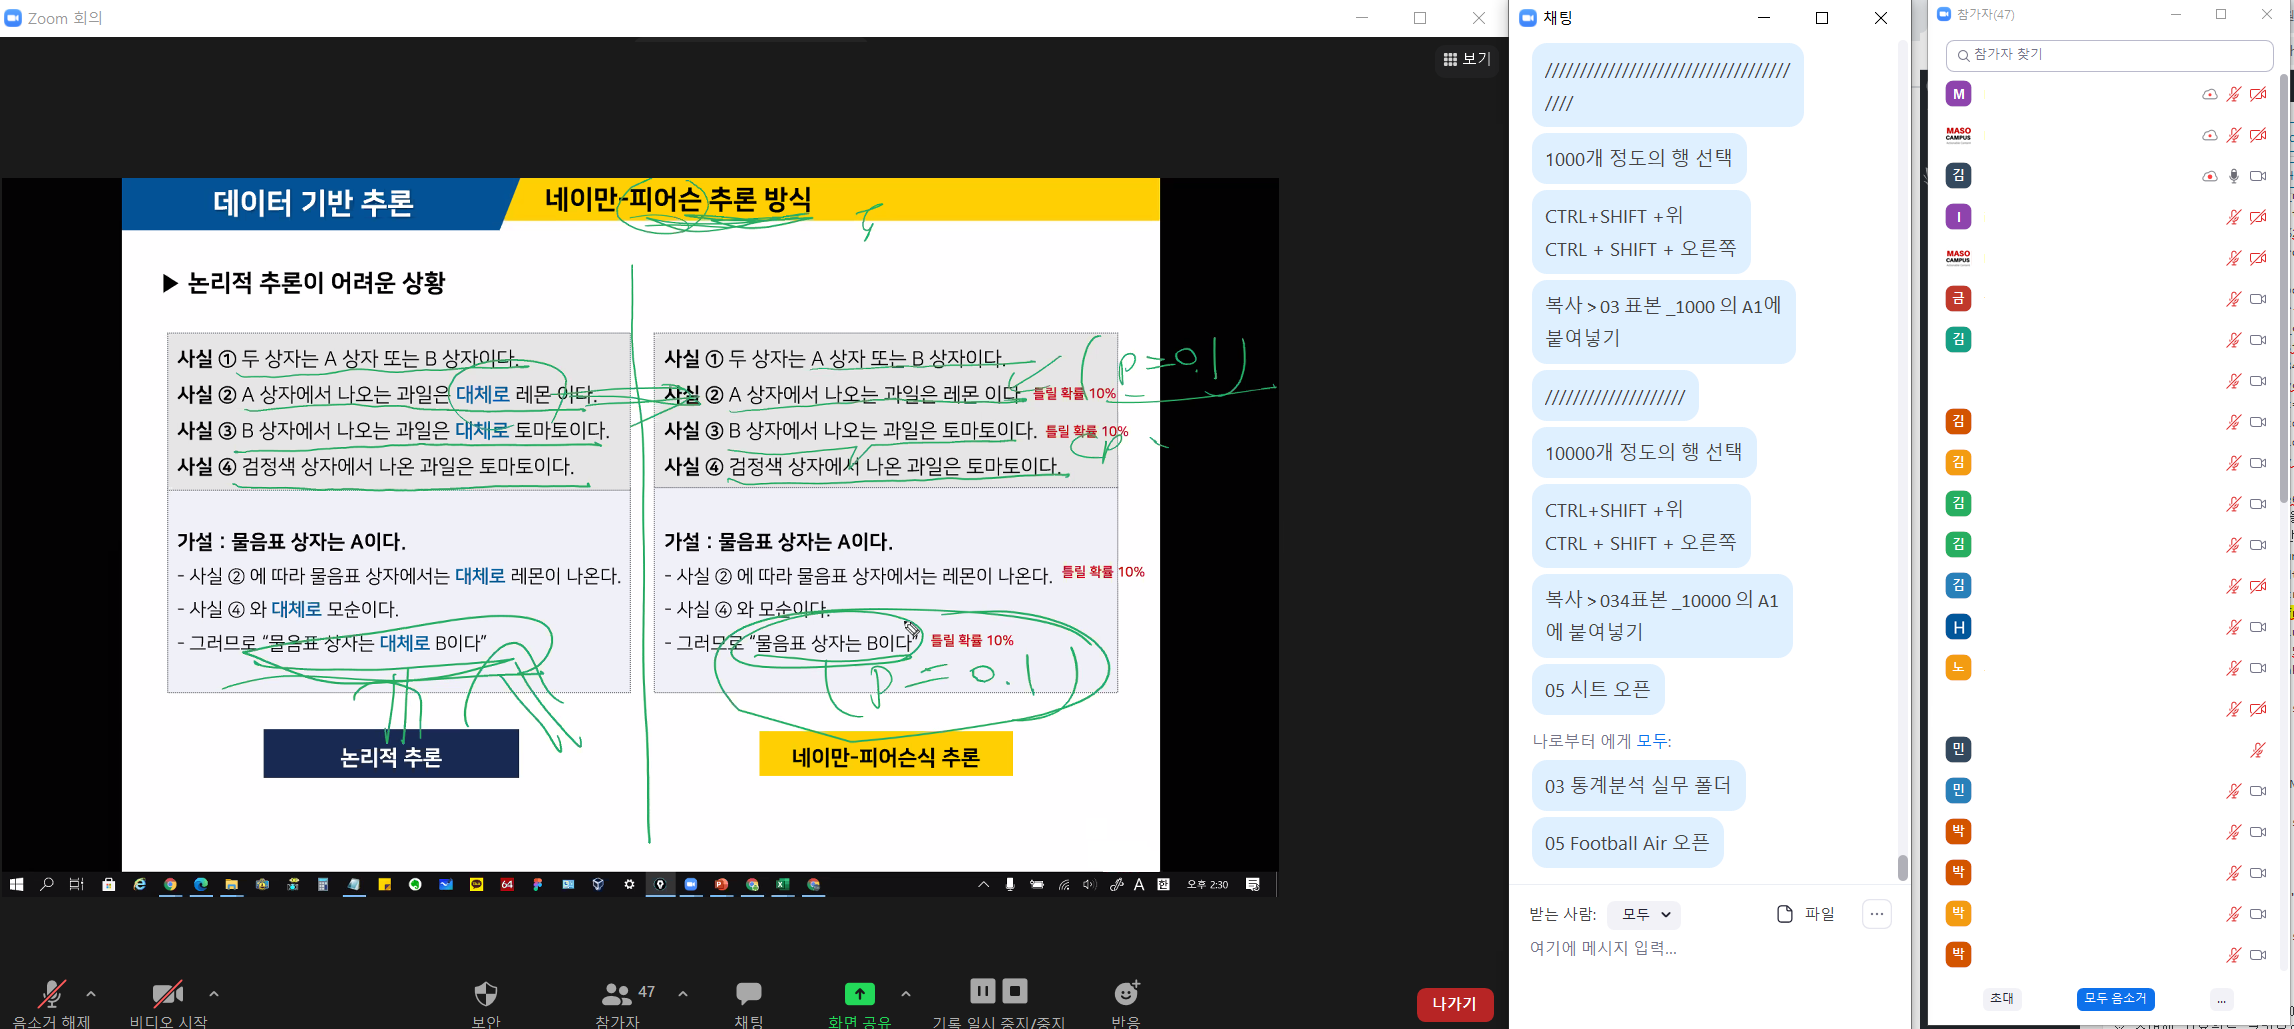Toggle the microphone icon of participant M
Screen dimensions: 2294x1029
click(x=2233, y=94)
